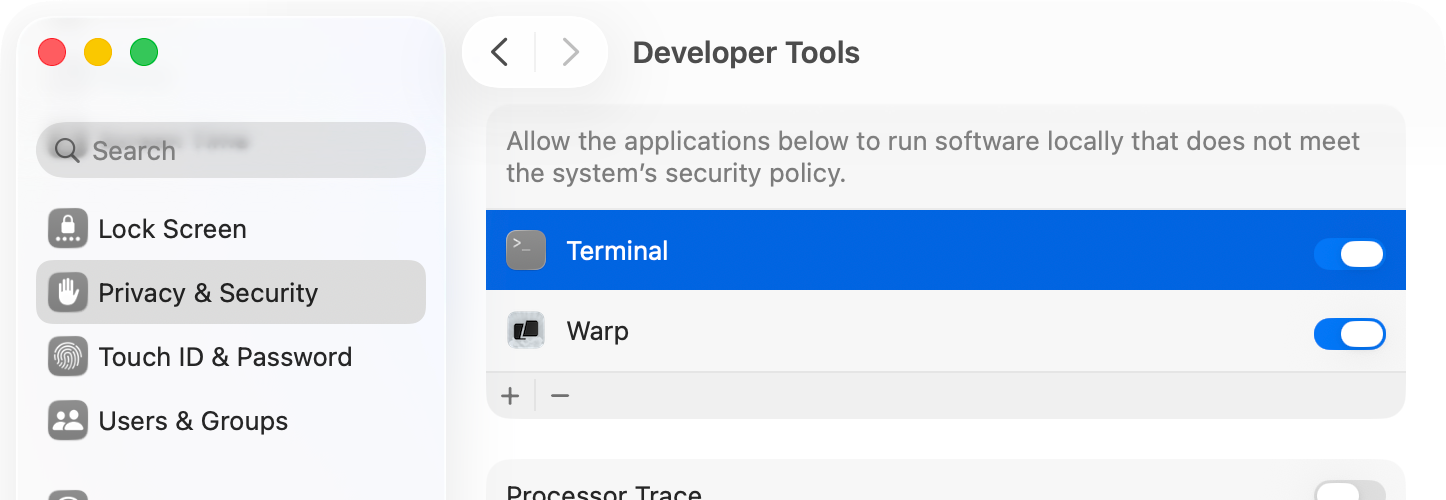The image size is (1446, 500).
Task: Go back with the left chevron button
Action: [500, 52]
